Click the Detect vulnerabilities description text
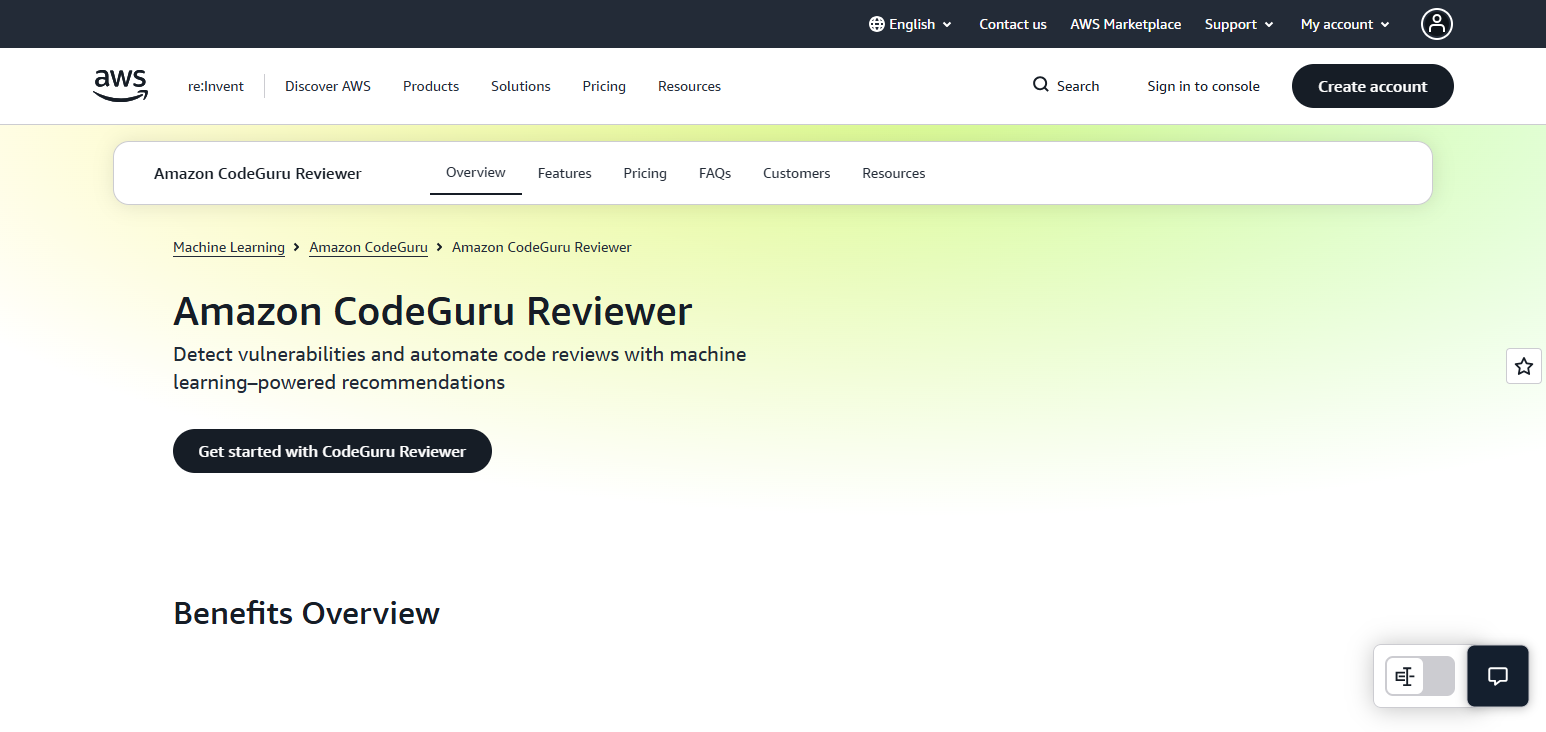The width and height of the screenshot is (1546, 732). (x=460, y=368)
